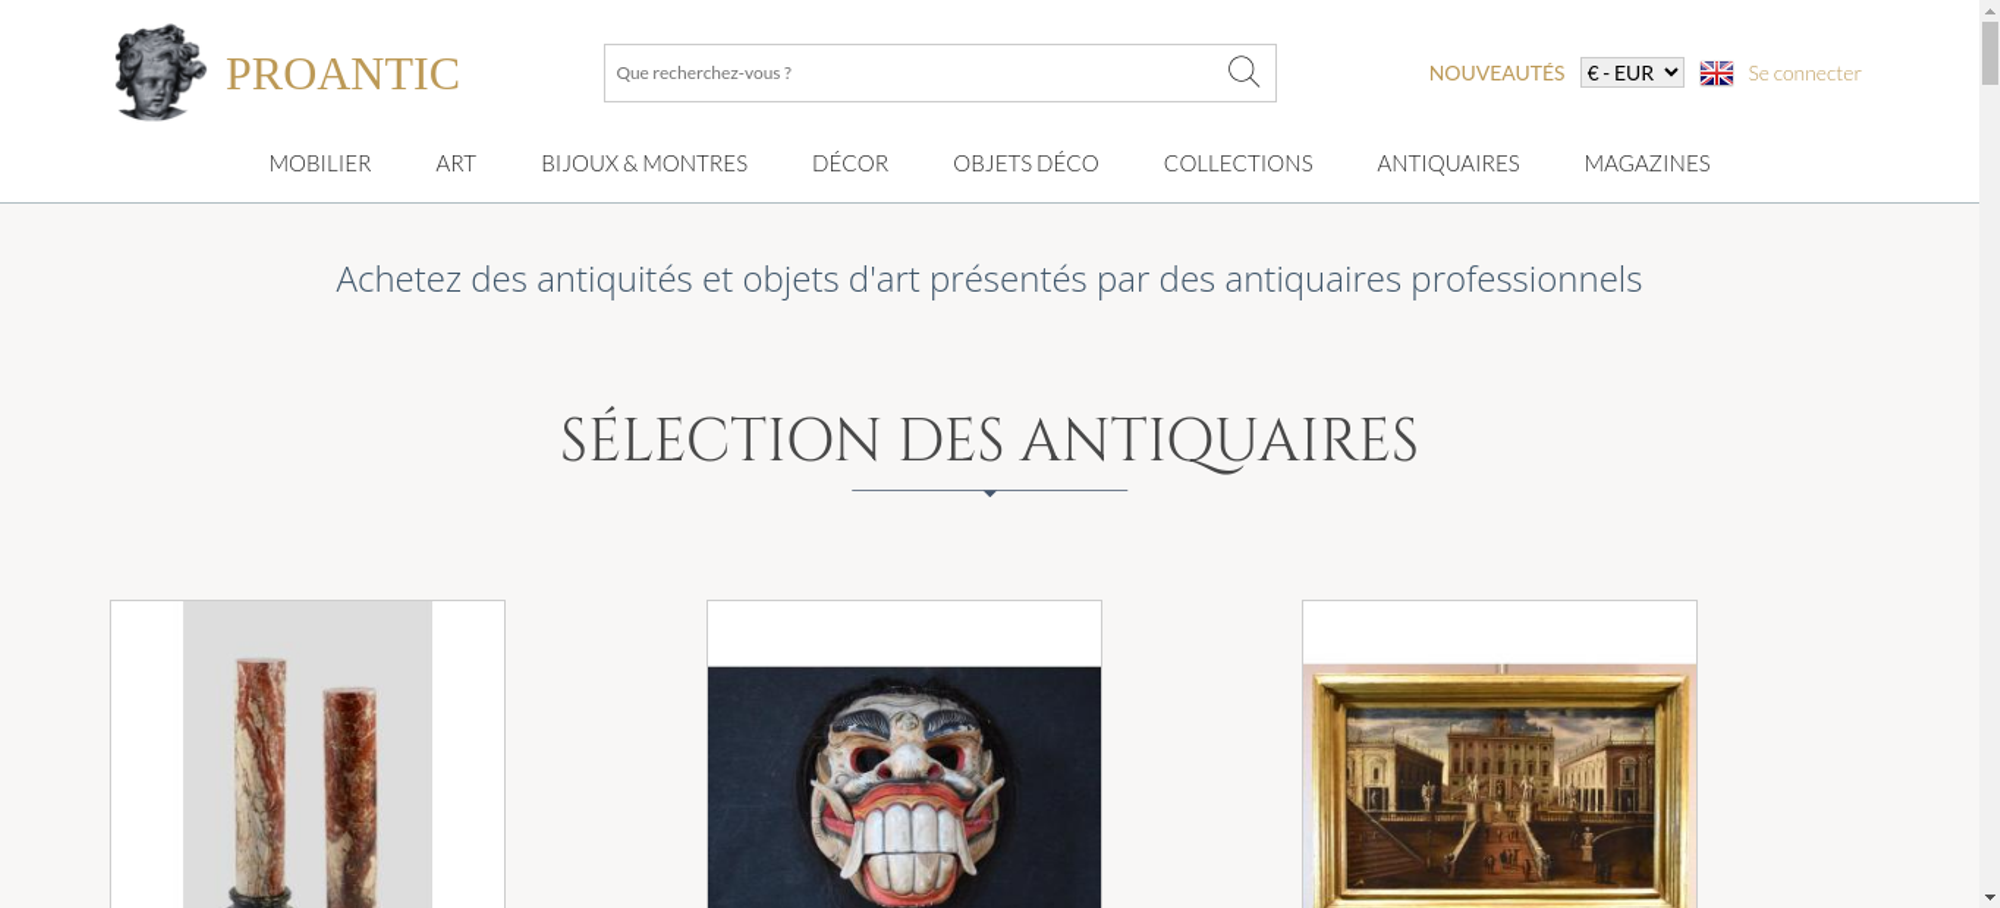This screenshot has height=908, width=2000.
Task: Click the magnifying glass search icon
Action: (1243, 72)
